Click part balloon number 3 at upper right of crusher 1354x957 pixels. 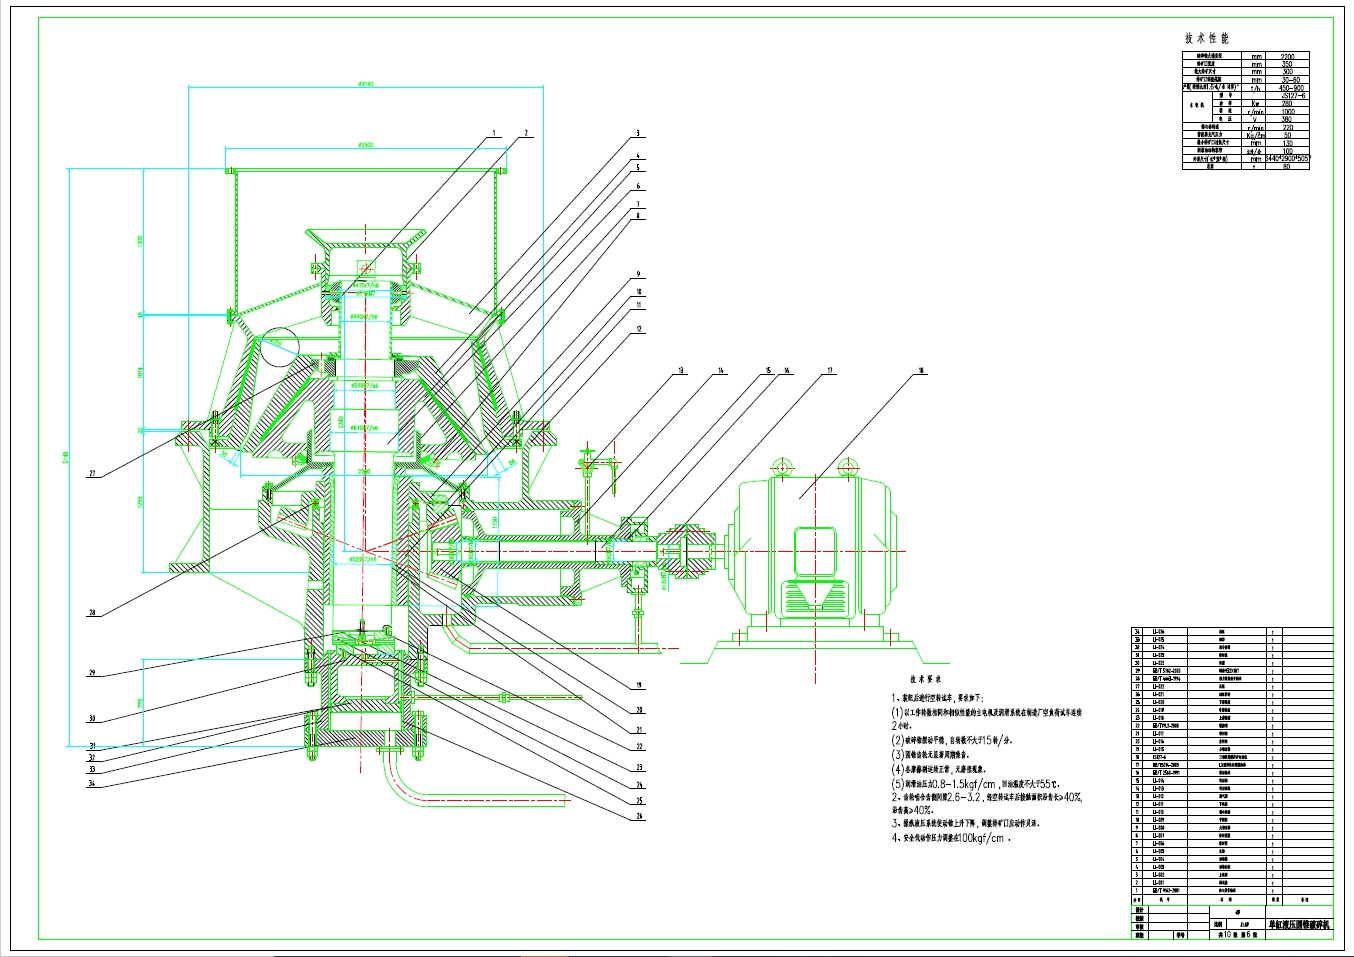[x=638, y=133]
